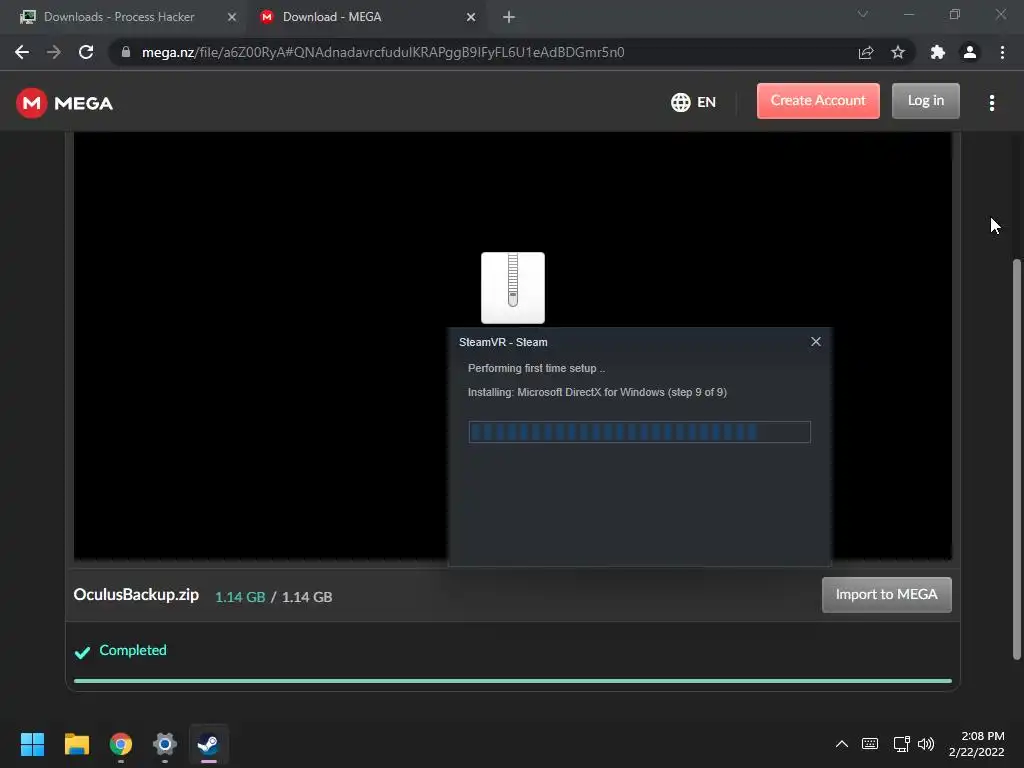
Task: Click the SteamVR installation progress bar
Action: 639,432
